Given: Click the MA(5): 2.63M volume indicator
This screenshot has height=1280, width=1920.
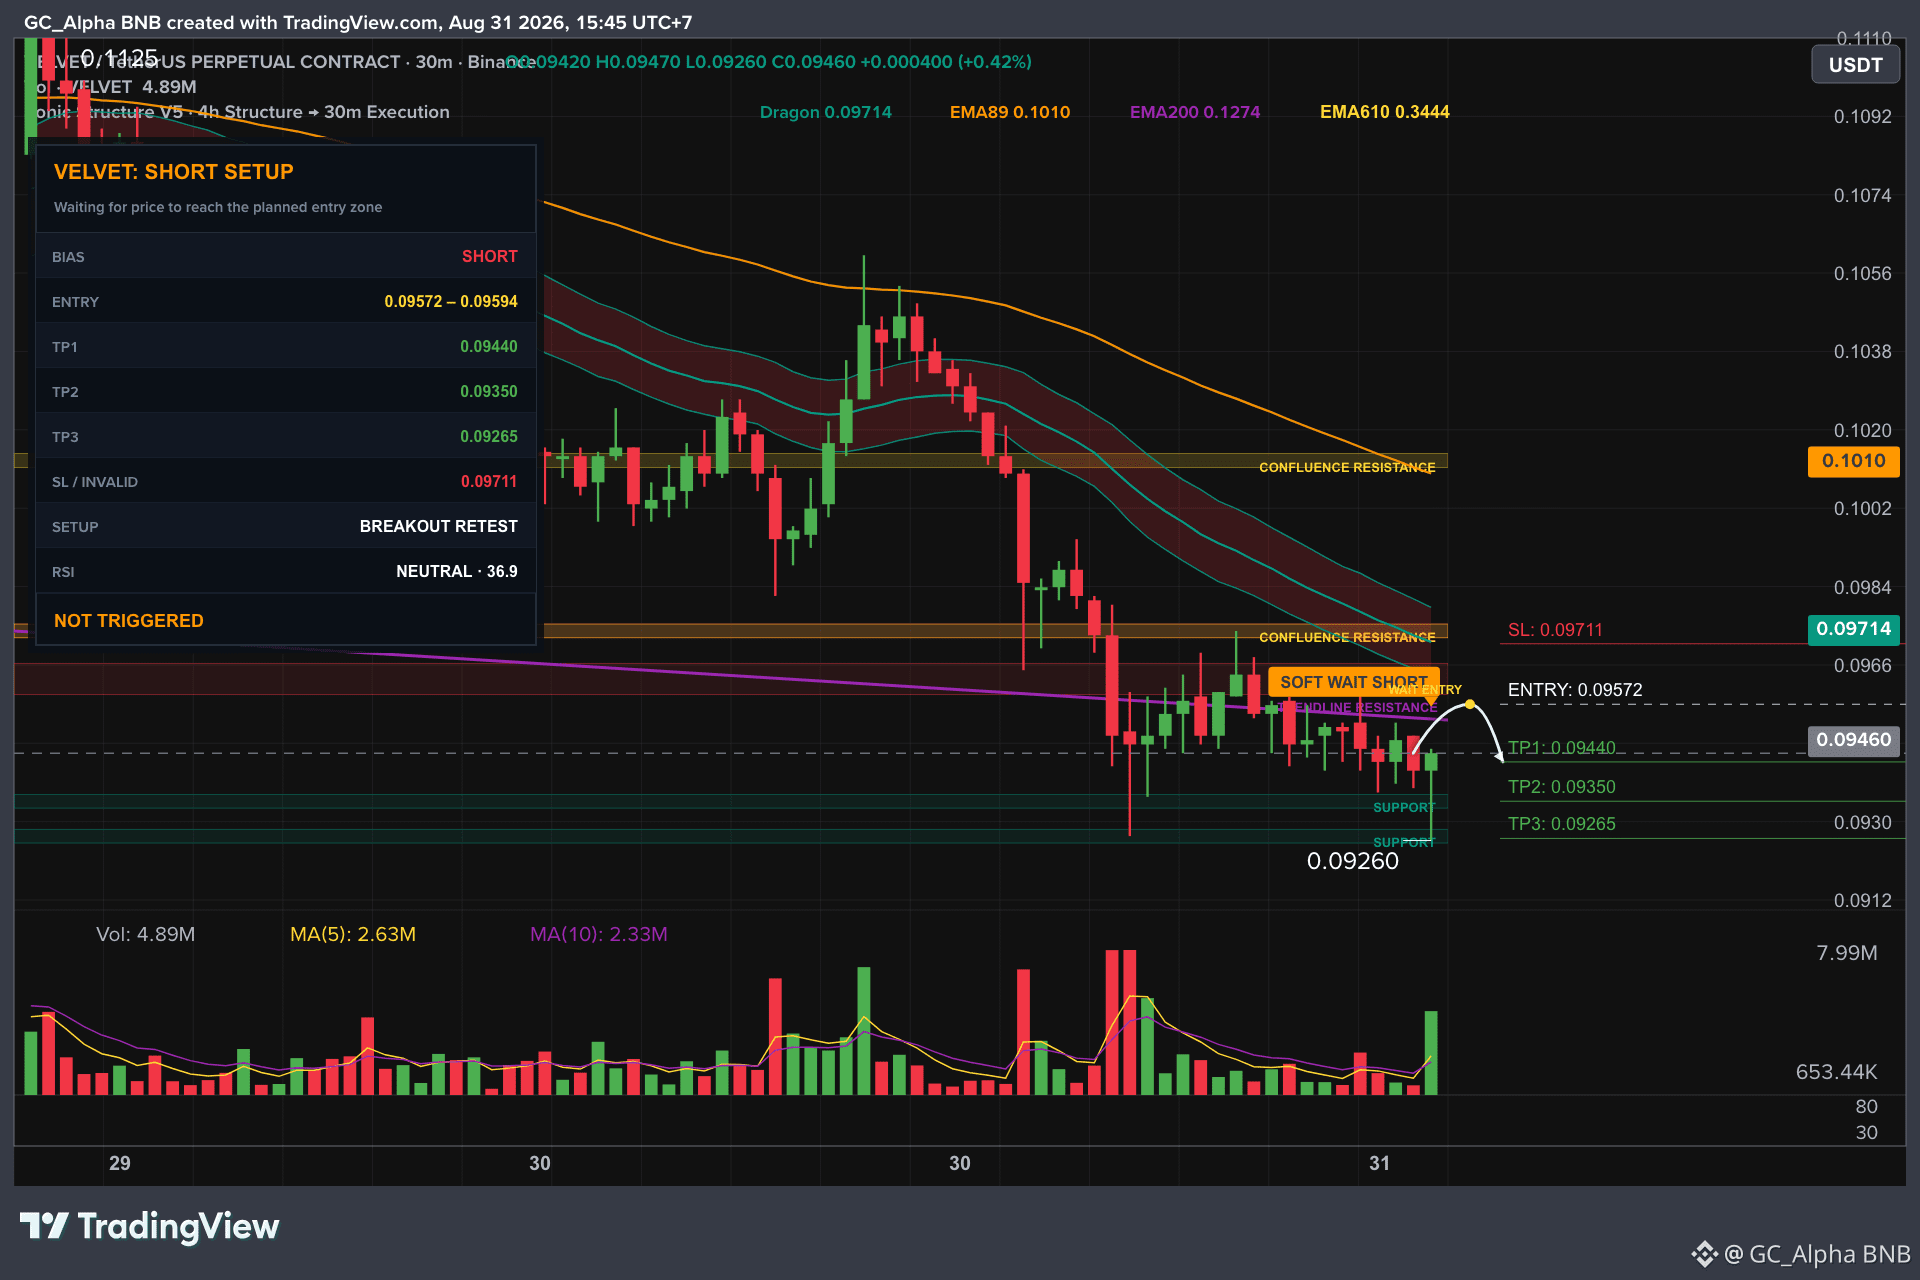Looking at the screenshot, I should [352, 934].
